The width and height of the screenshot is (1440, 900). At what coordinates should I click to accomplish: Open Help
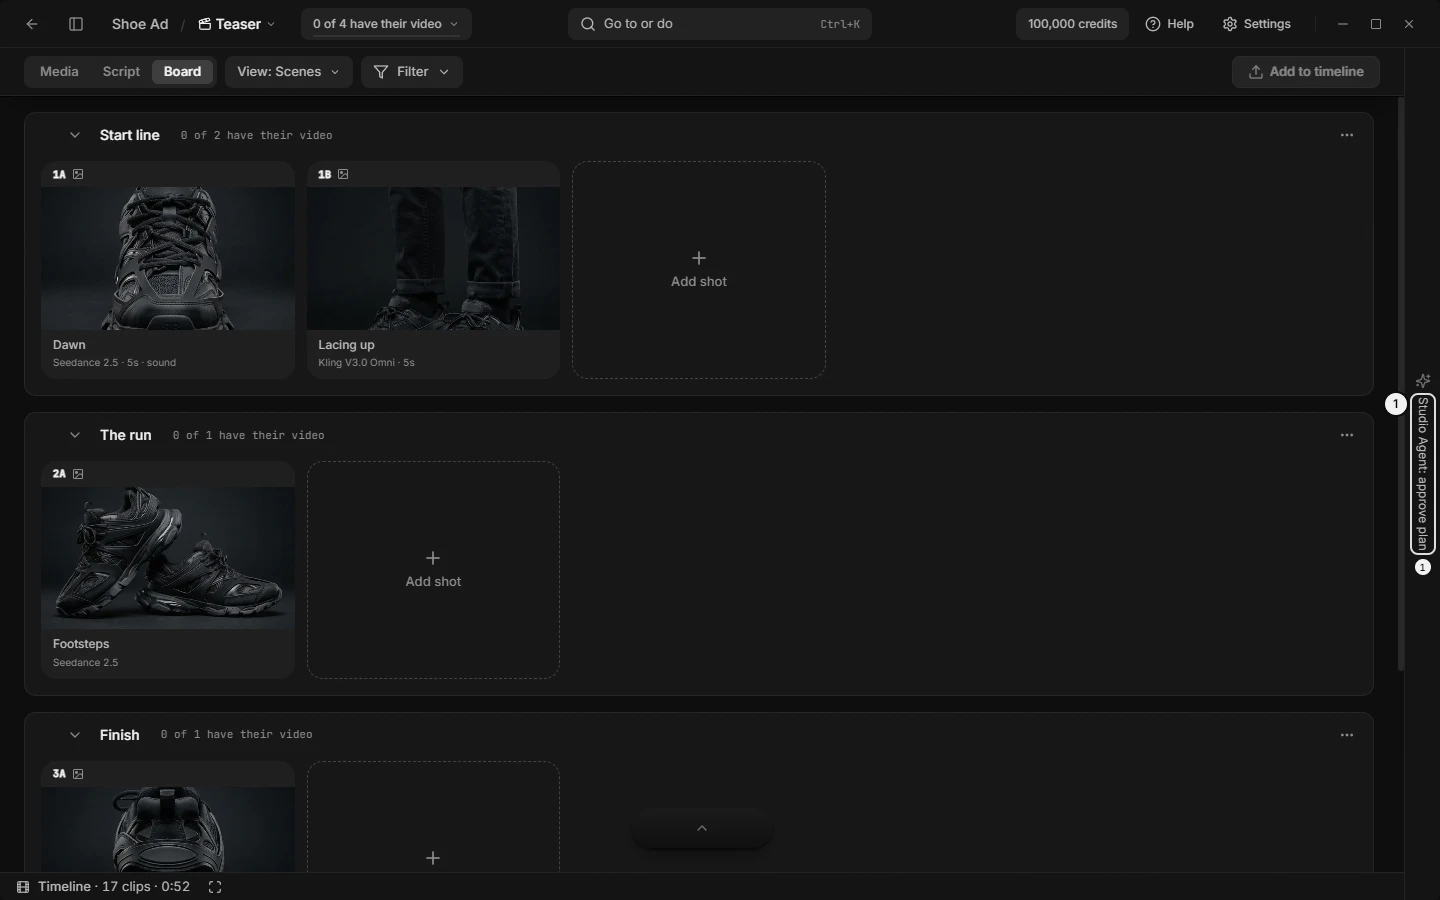pos(1170,24)
